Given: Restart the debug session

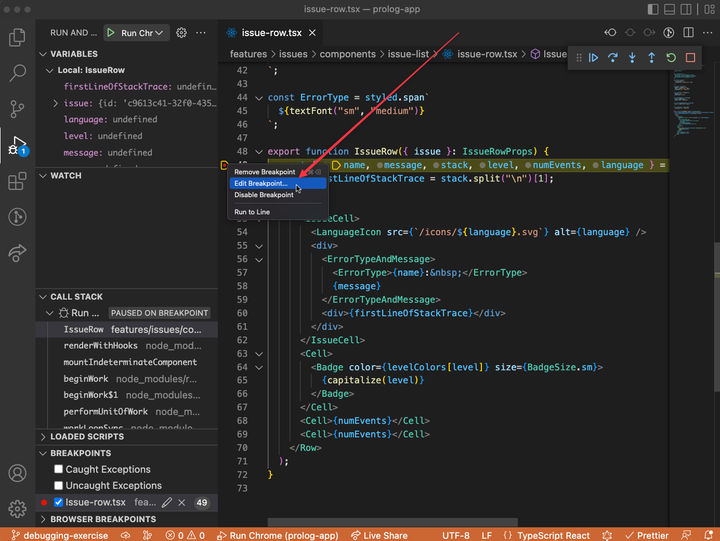Looking at the screenshot, I should (x=671, y=58).
